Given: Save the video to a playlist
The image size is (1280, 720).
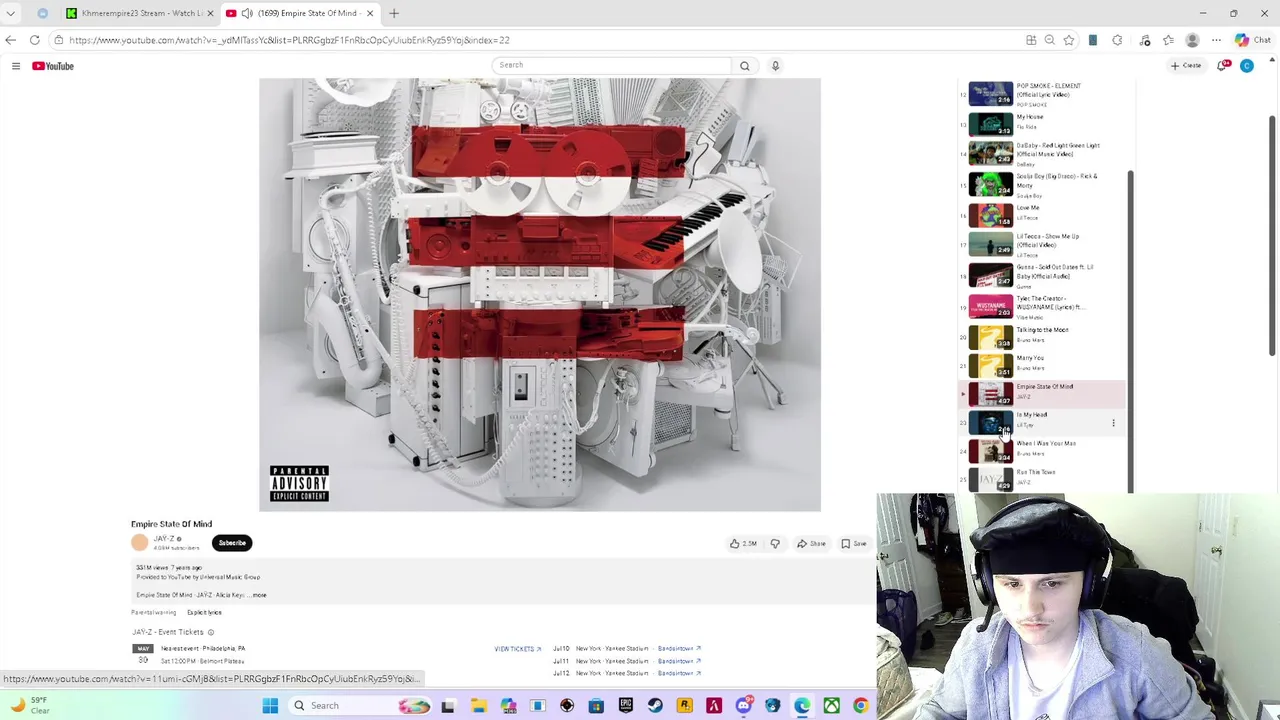Looking at the screenshot, I should (x=854, y=544).
